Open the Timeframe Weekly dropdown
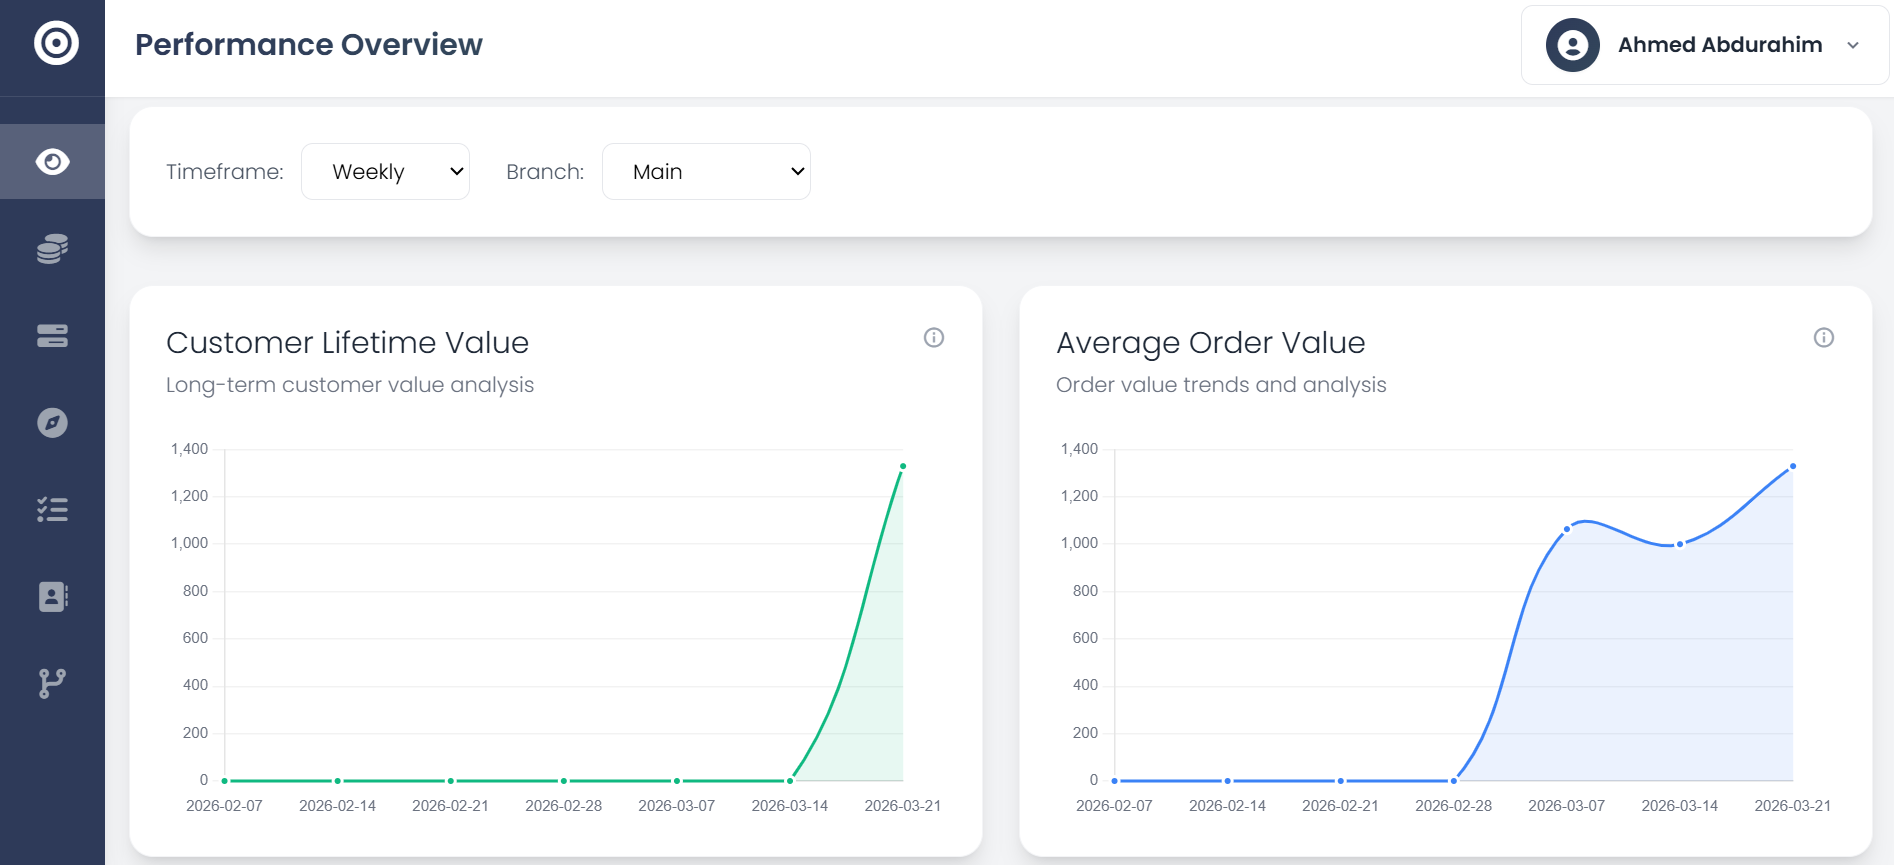This screenshot has height=865, width=1894. click(x=385, y=171)
